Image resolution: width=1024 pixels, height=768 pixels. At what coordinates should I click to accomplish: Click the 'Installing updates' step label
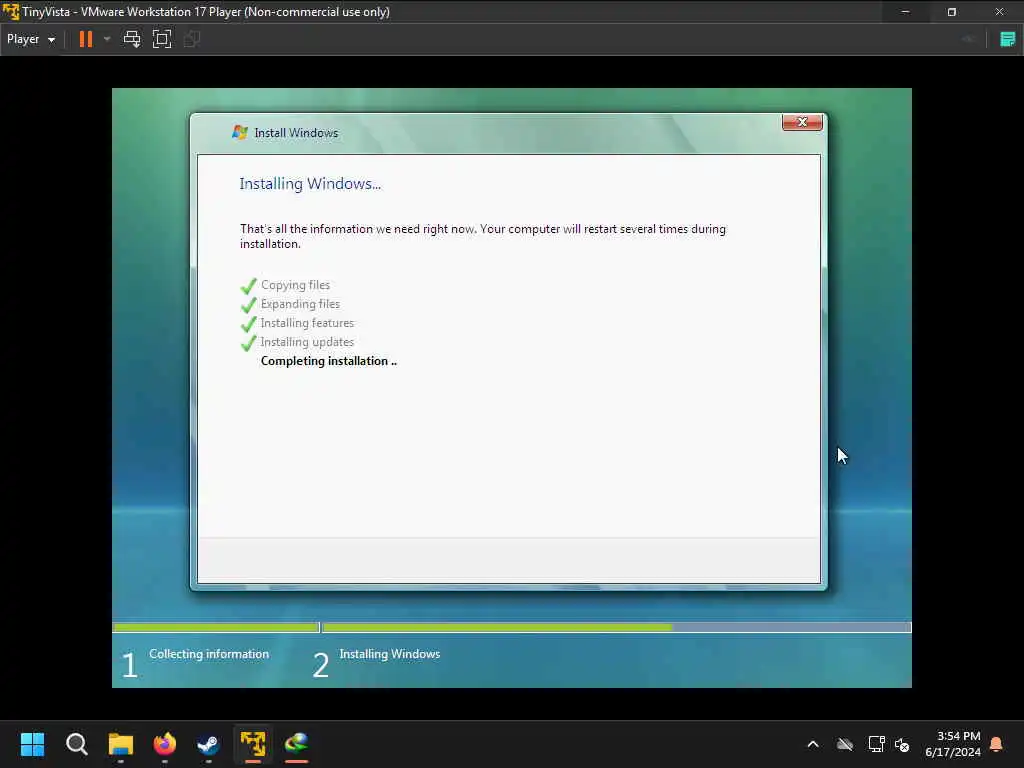point(307,342)
